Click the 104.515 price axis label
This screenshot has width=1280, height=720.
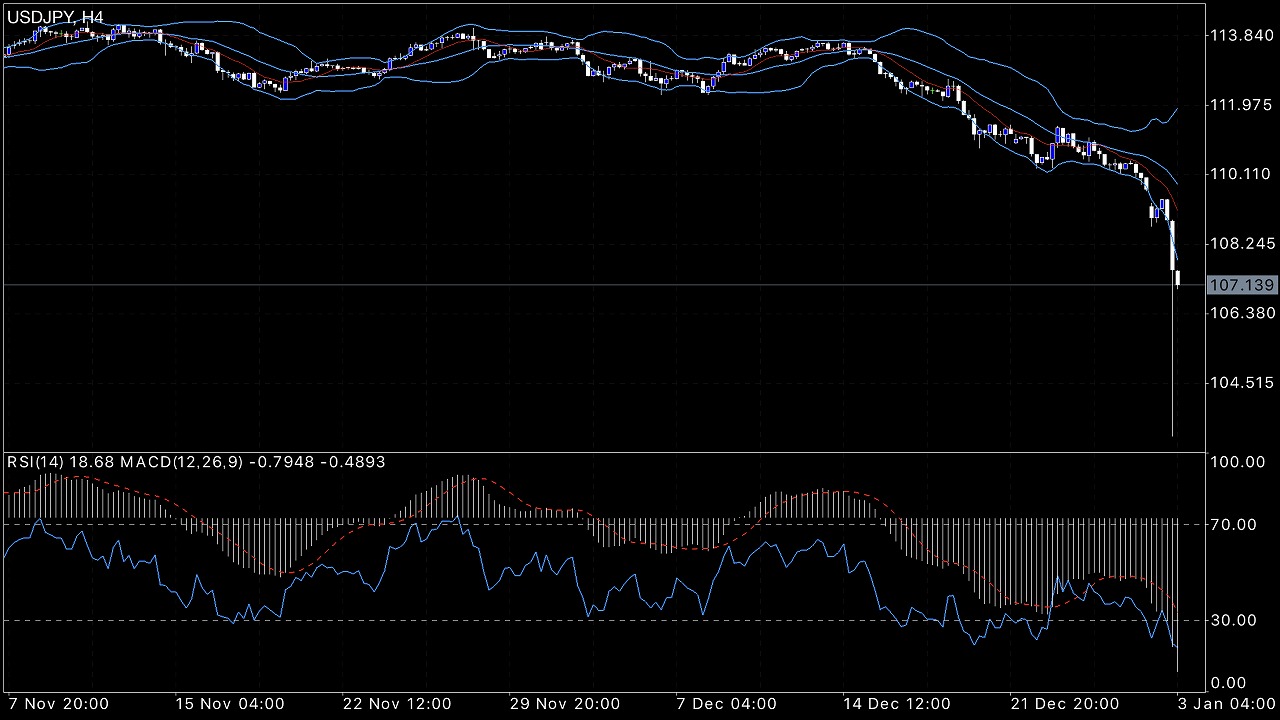tap(1241, 383)
